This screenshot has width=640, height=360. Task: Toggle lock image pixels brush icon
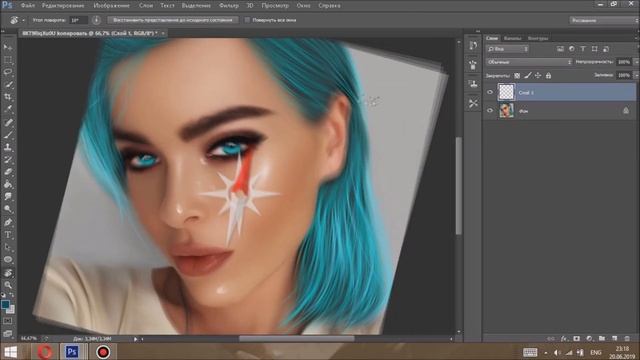point(528,76)
